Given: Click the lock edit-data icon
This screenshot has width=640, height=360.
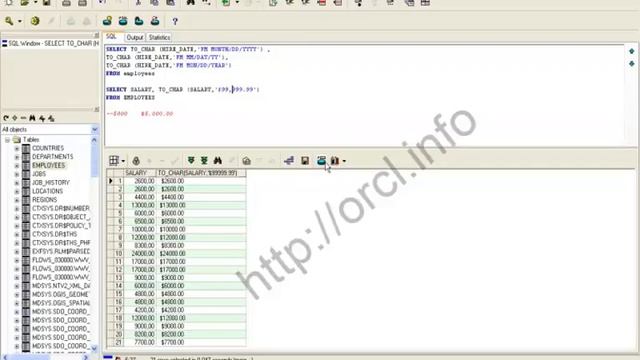Looking at the screenshot, I should tap(136, 160).
